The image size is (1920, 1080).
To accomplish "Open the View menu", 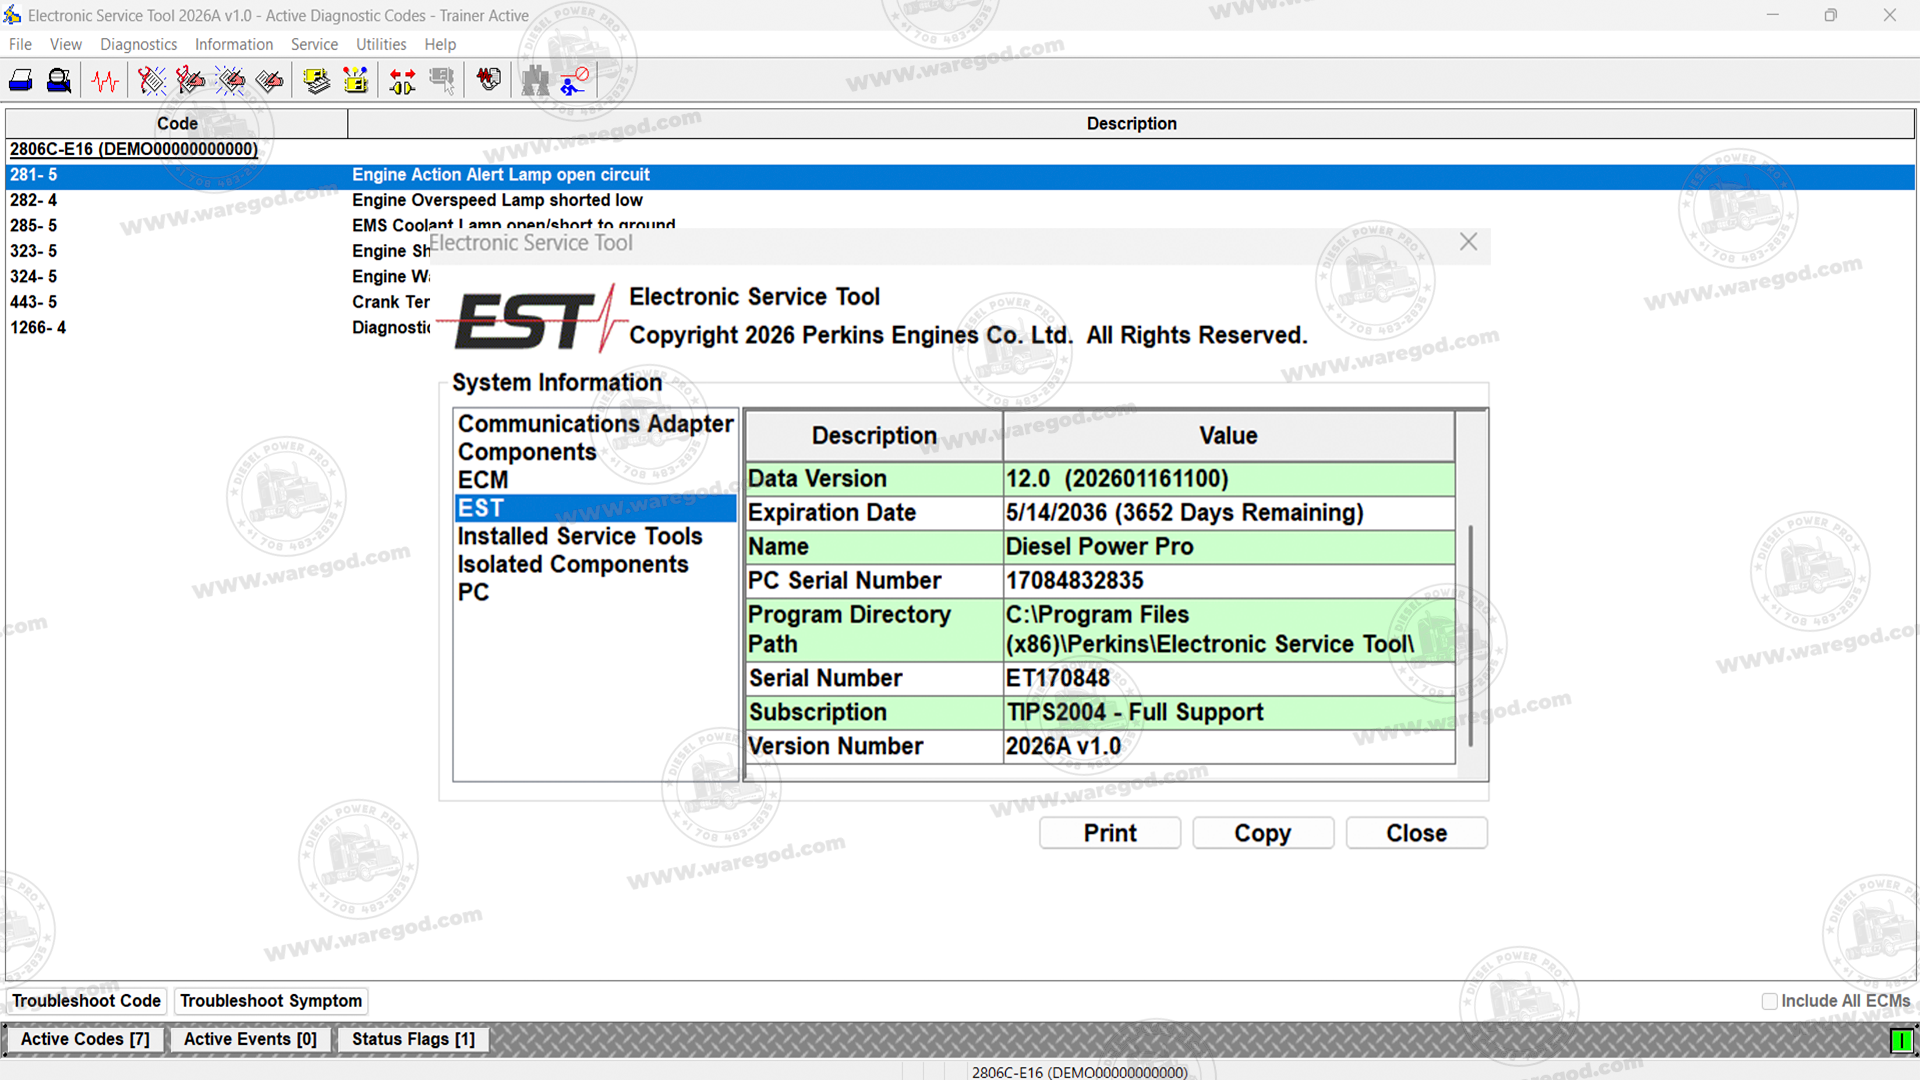I will point(66,44).
